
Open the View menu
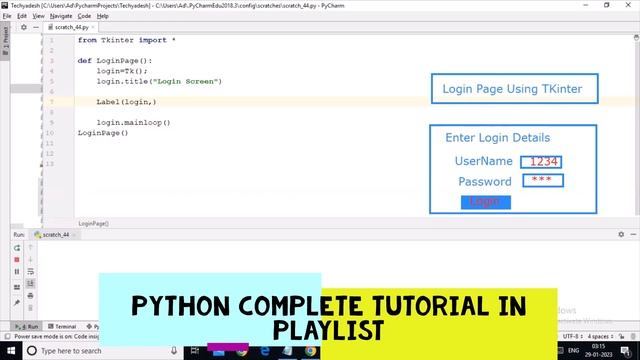pyautogui.click(x=38, y=16)
